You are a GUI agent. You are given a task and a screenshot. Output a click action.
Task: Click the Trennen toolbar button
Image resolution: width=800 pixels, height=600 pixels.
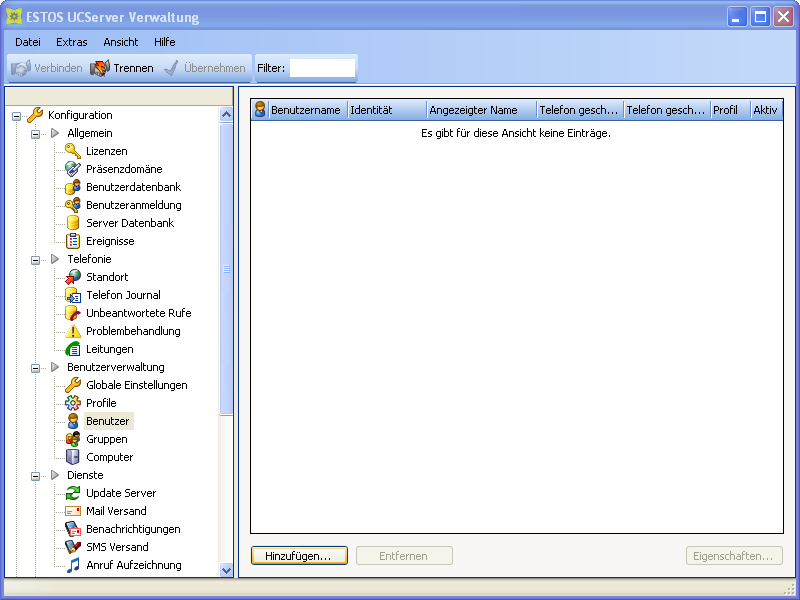pos(122,68)
